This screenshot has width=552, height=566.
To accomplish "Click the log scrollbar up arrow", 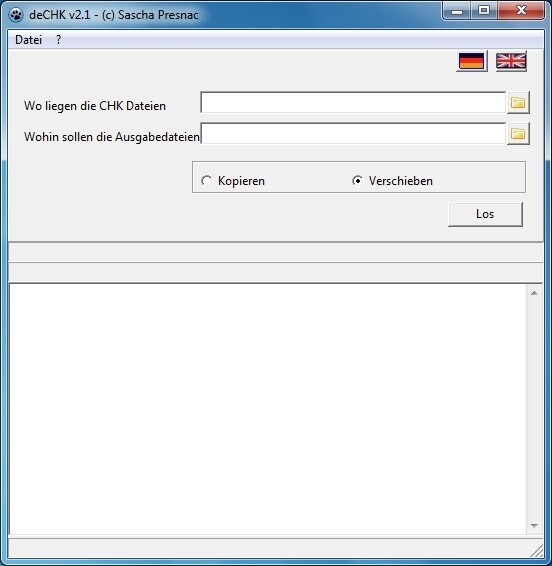I will 534,293.
